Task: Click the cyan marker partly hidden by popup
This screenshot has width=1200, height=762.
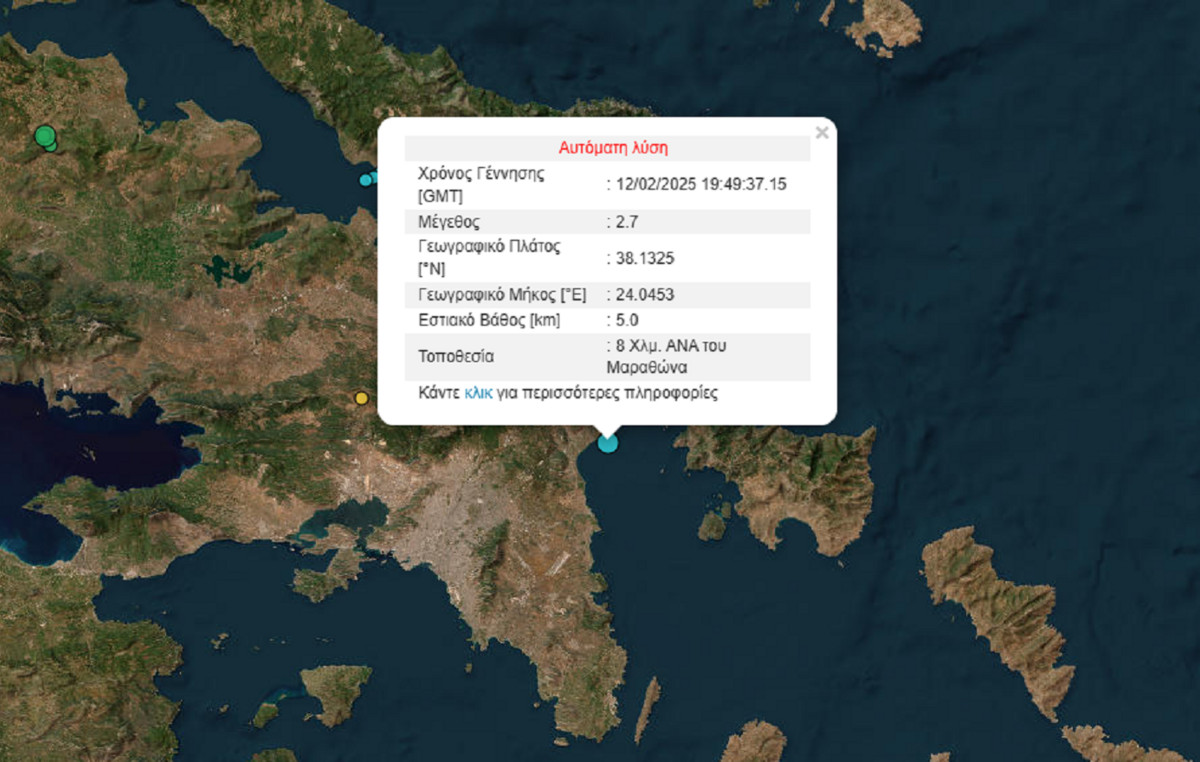Action: pos(374,177)
